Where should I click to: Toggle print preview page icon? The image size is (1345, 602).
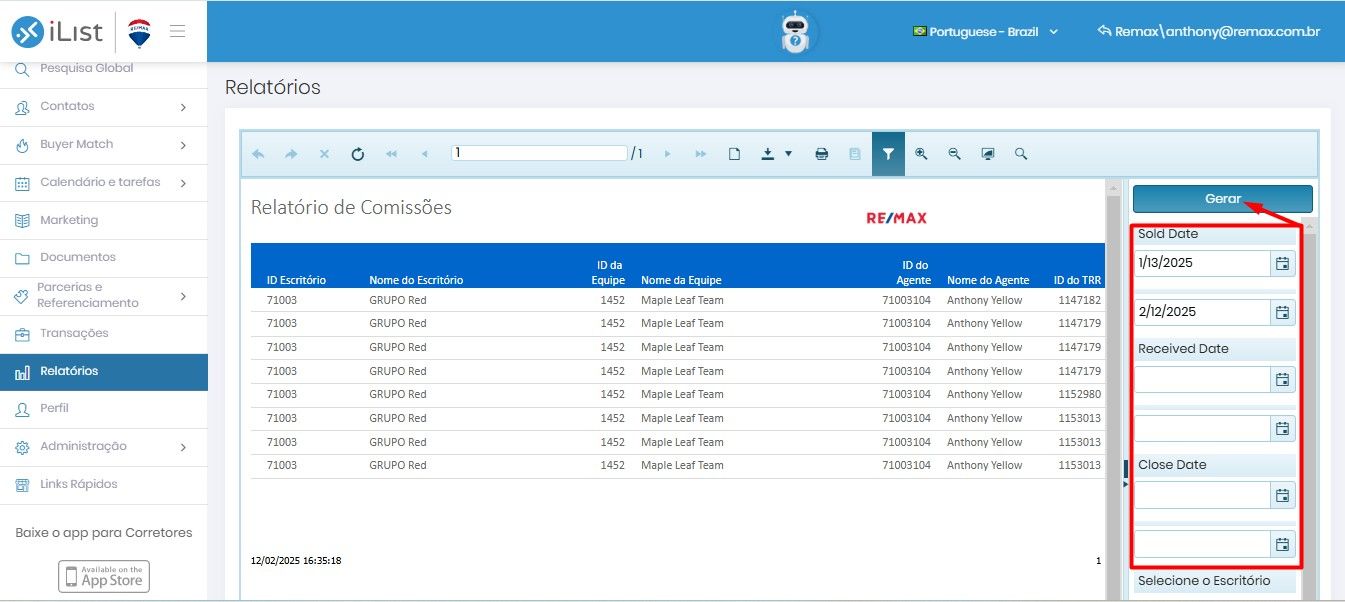point(734,154)
